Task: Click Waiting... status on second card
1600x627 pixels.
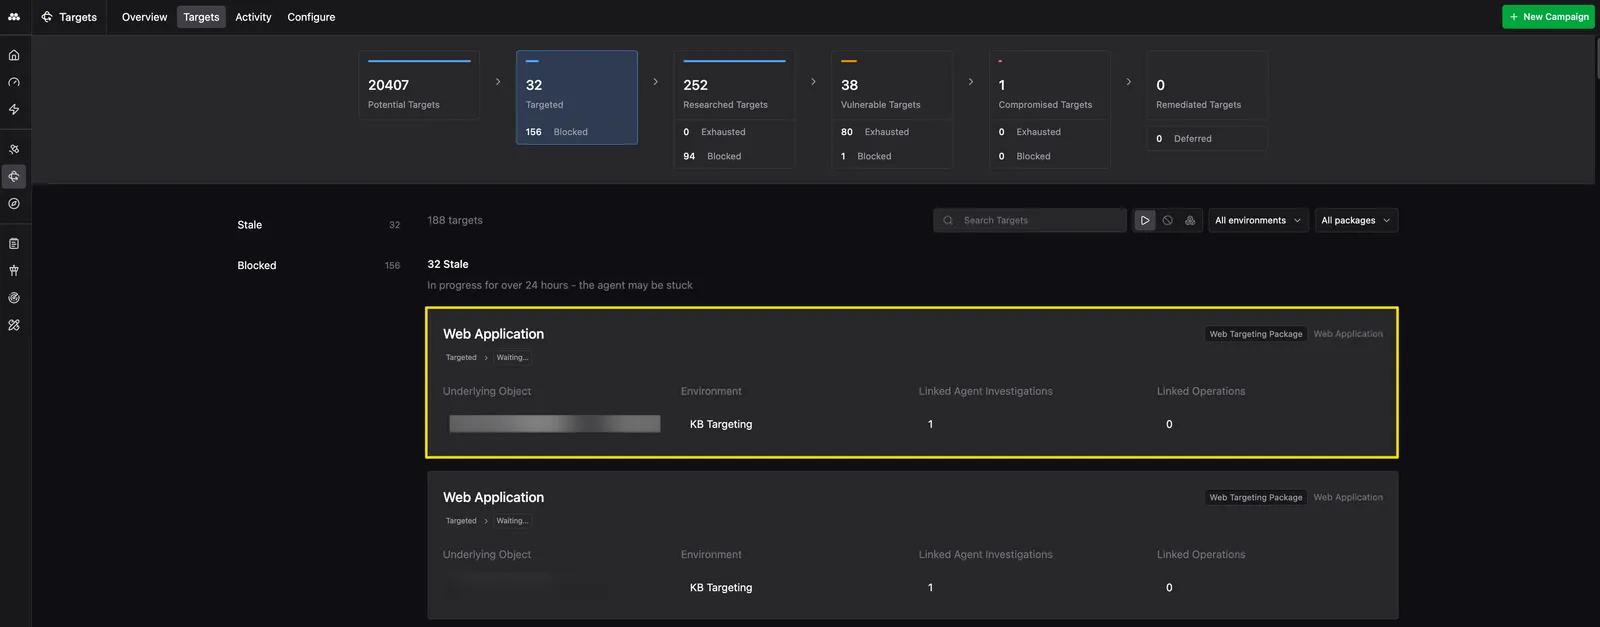Action: [512, 521]
